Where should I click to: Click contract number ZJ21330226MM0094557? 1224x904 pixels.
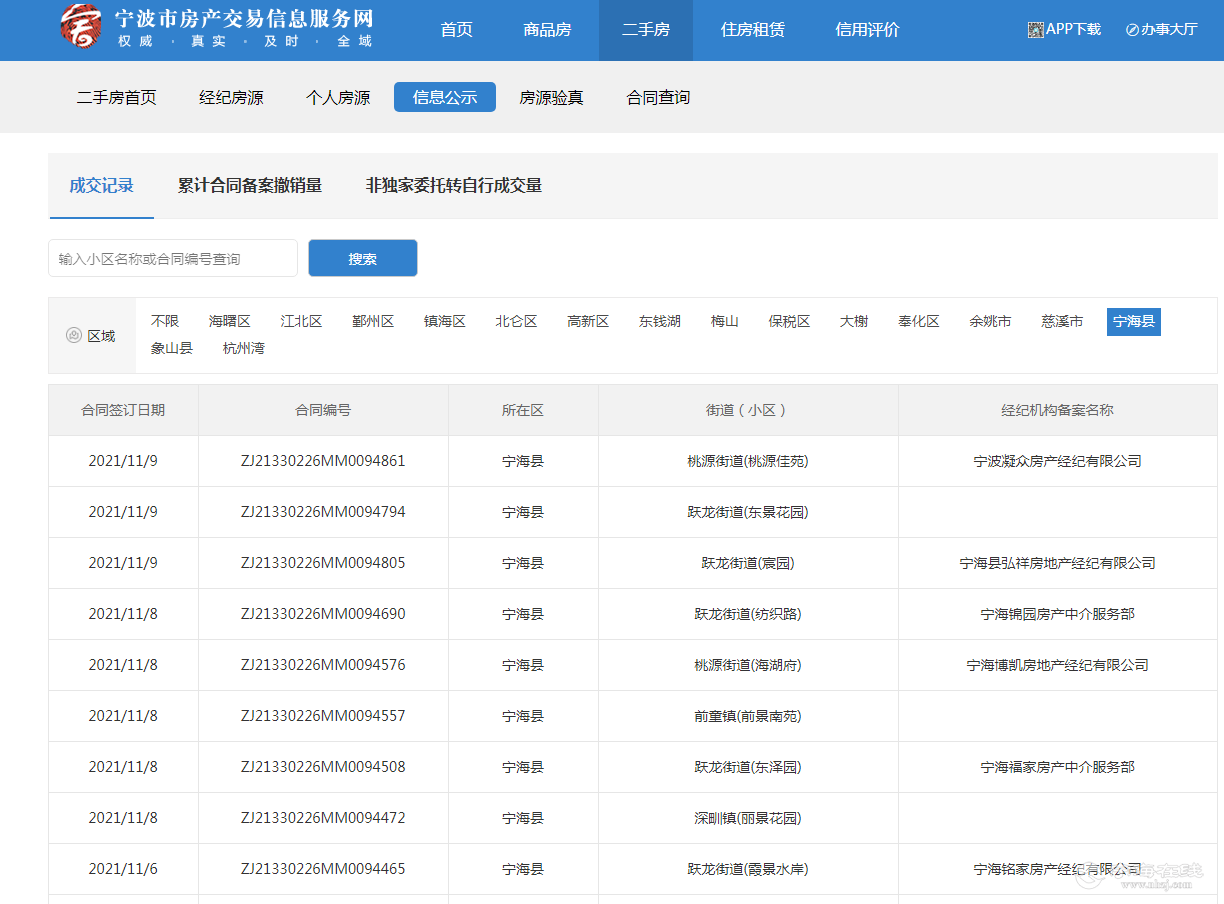tap(323, 716)
